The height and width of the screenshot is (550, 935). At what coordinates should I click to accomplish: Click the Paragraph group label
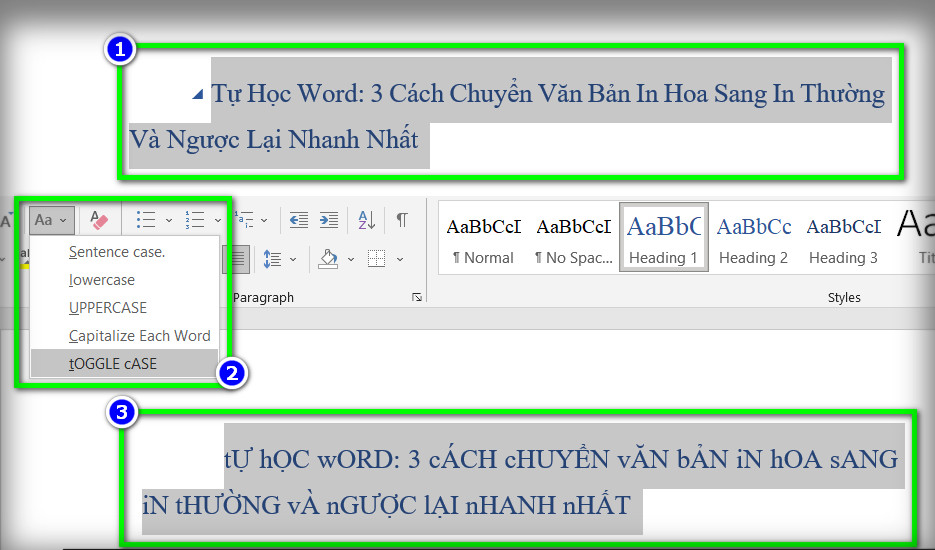click(264, 297)
